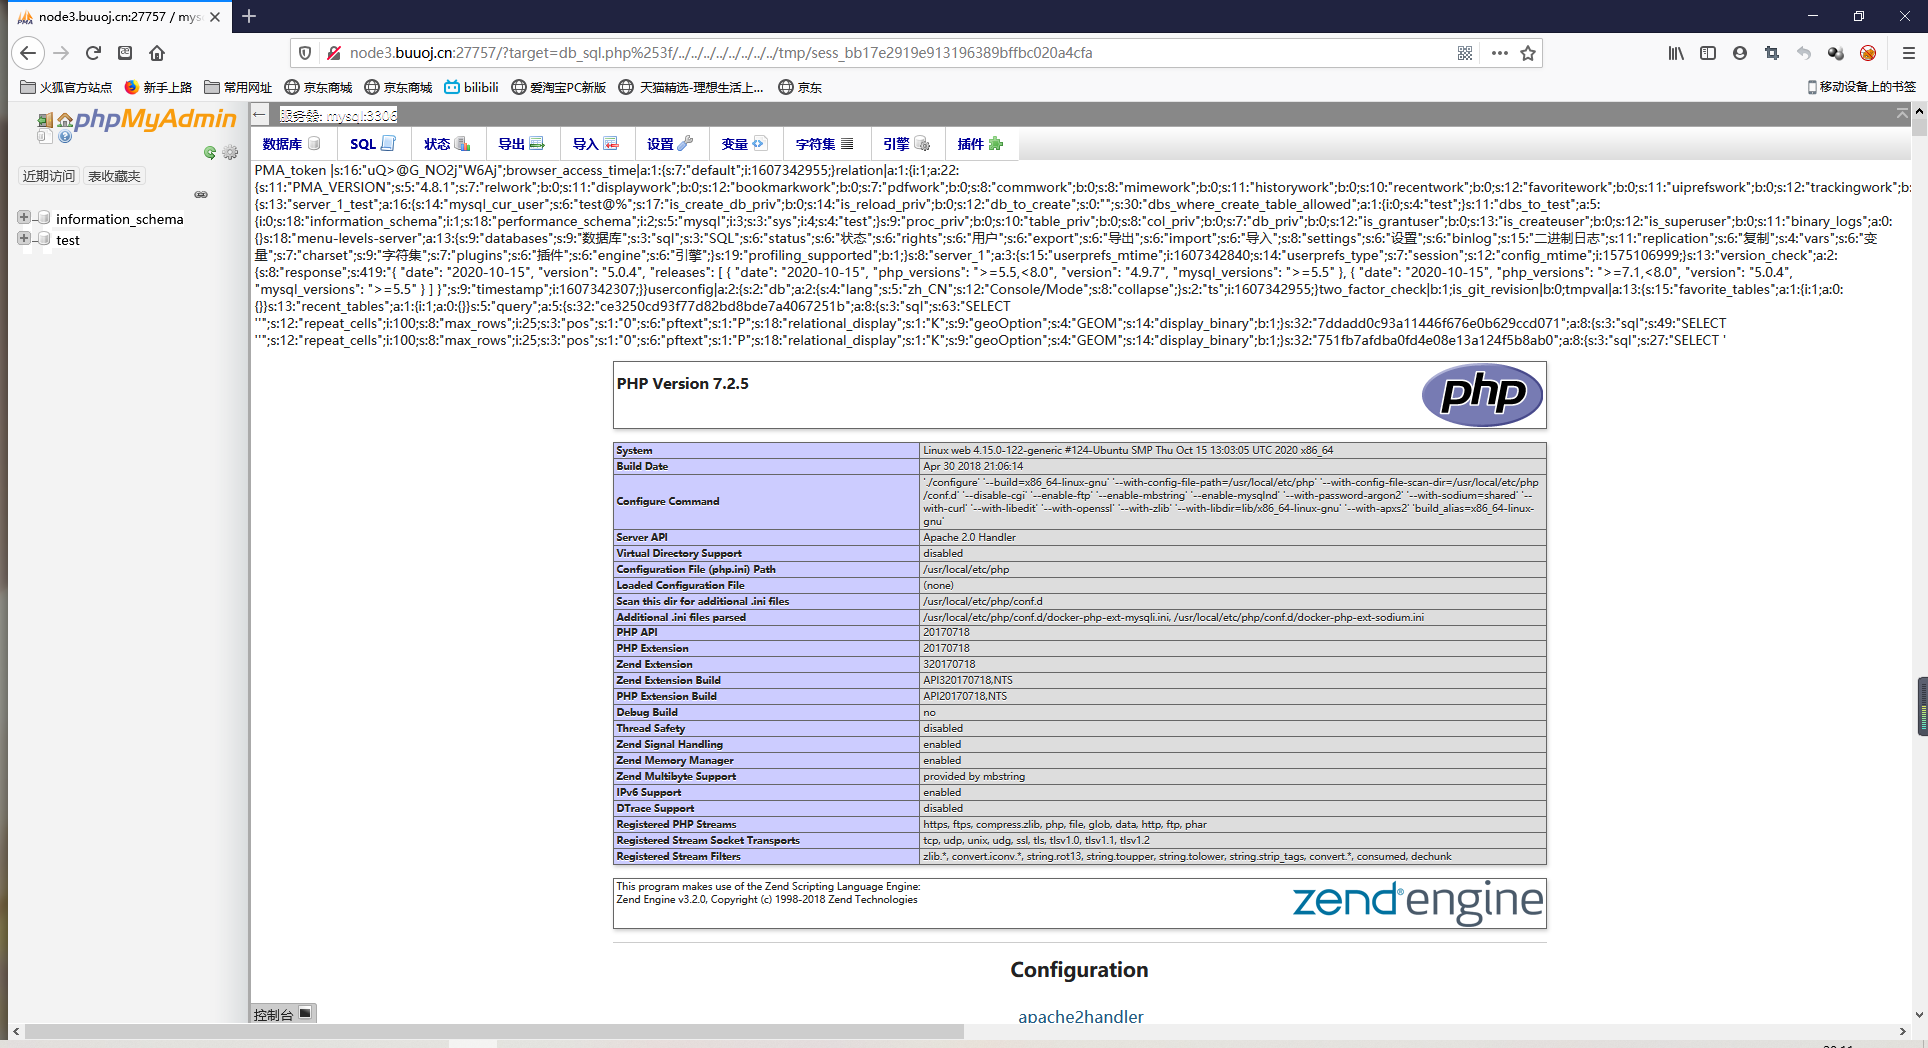Open the 爱淘宝PC新版 bookmark
The width and height of the screenshot is (1928, 1048).
pos(559,88)
